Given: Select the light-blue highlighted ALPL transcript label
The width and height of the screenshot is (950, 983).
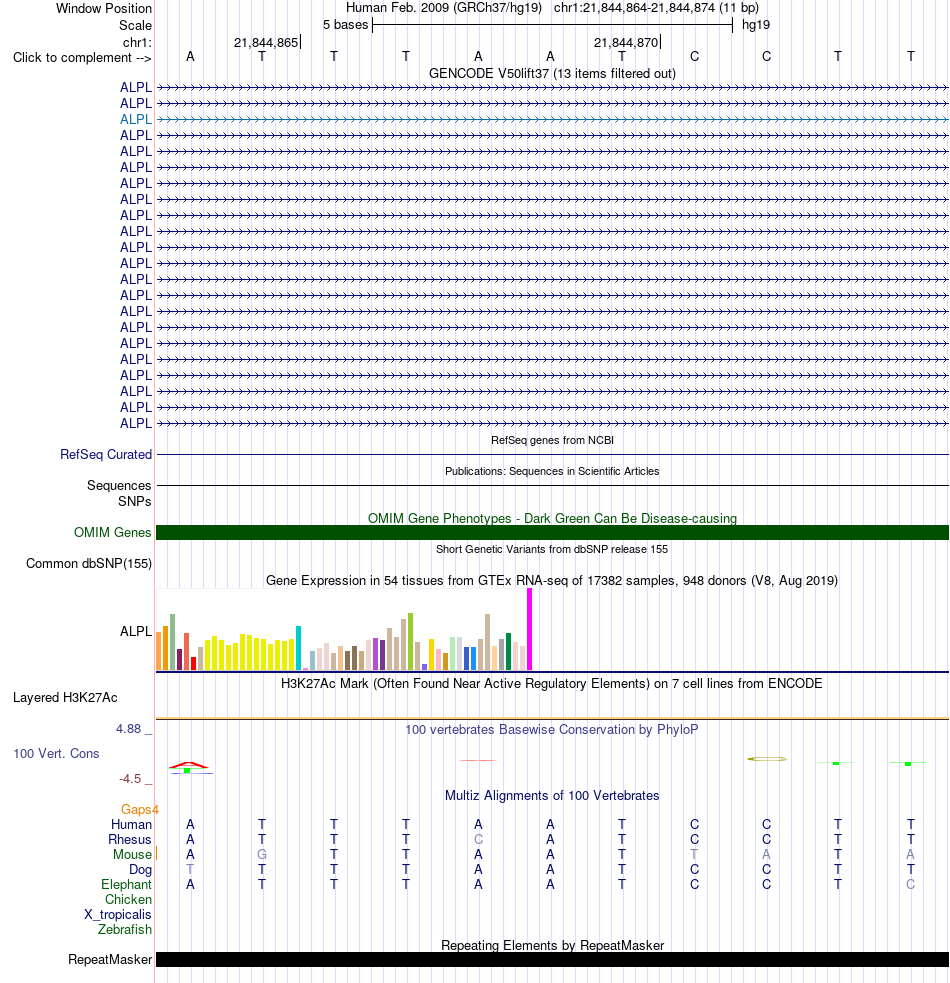Looking at the screenshot, I should coord(136,119).
